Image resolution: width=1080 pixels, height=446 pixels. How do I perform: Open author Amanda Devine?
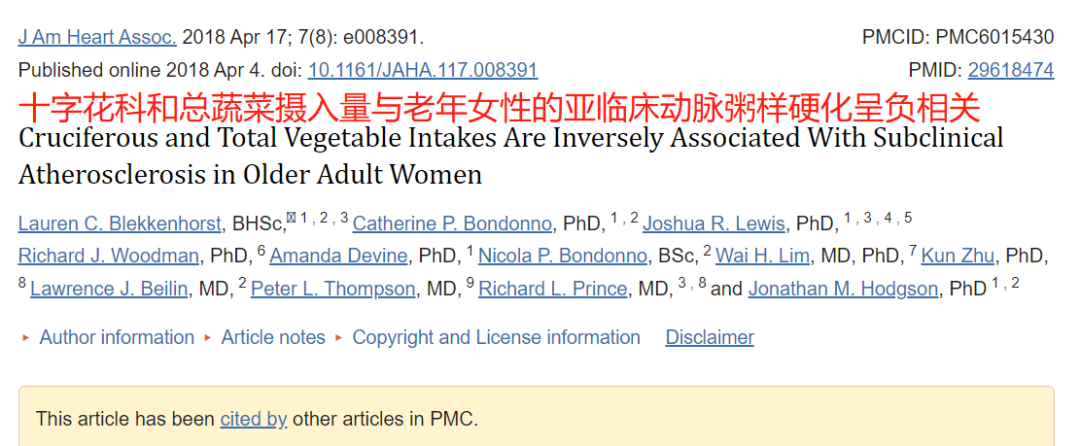pyautogui.click(x=338, y=256)
